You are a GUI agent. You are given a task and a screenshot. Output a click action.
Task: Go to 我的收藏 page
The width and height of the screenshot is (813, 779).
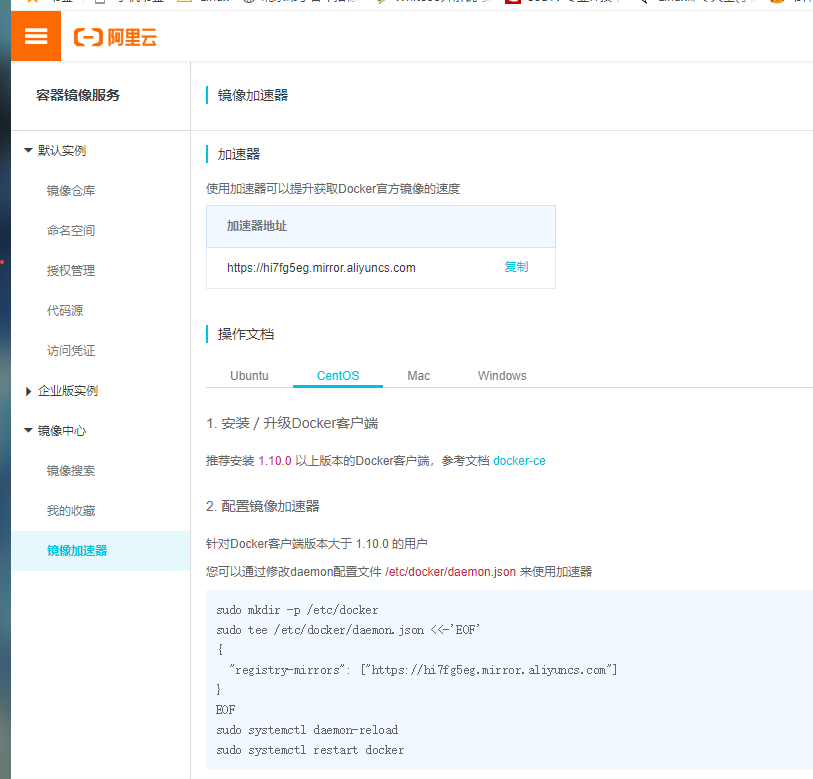click(69, 510)
